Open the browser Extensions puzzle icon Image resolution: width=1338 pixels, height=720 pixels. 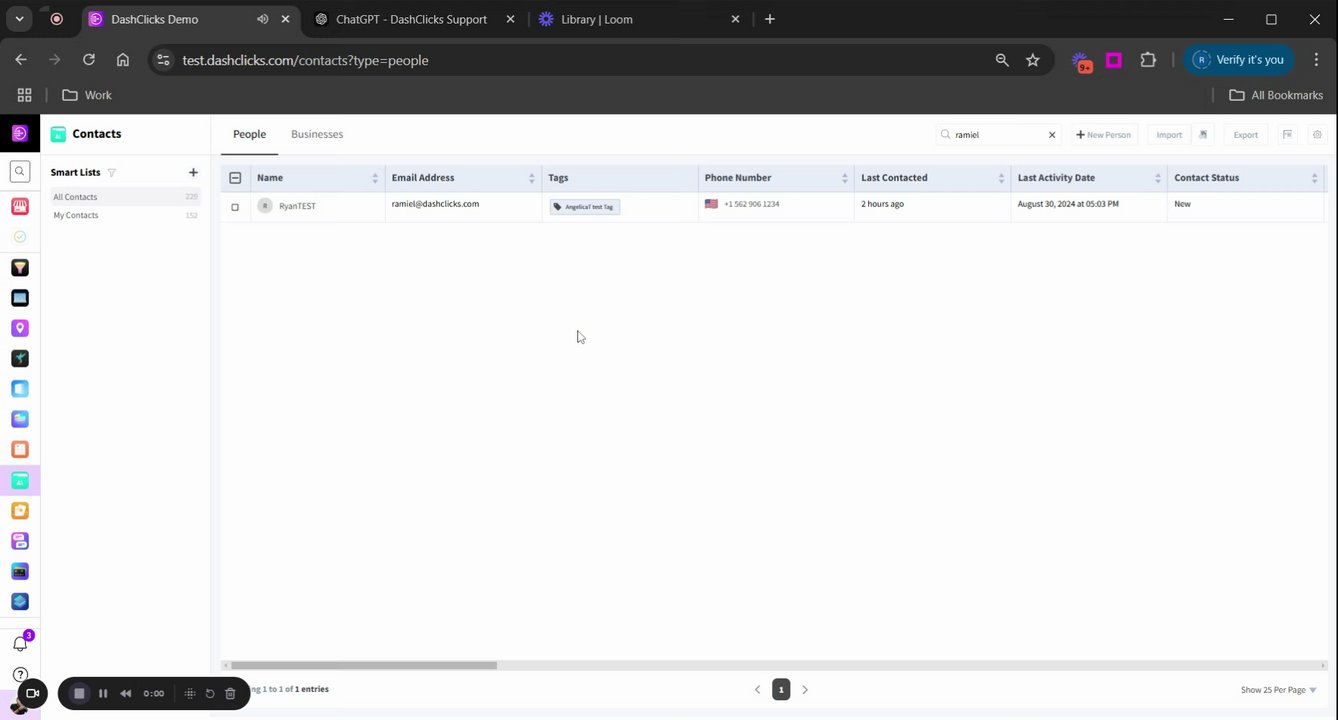pyautogui.click(x=1148, y=60)
